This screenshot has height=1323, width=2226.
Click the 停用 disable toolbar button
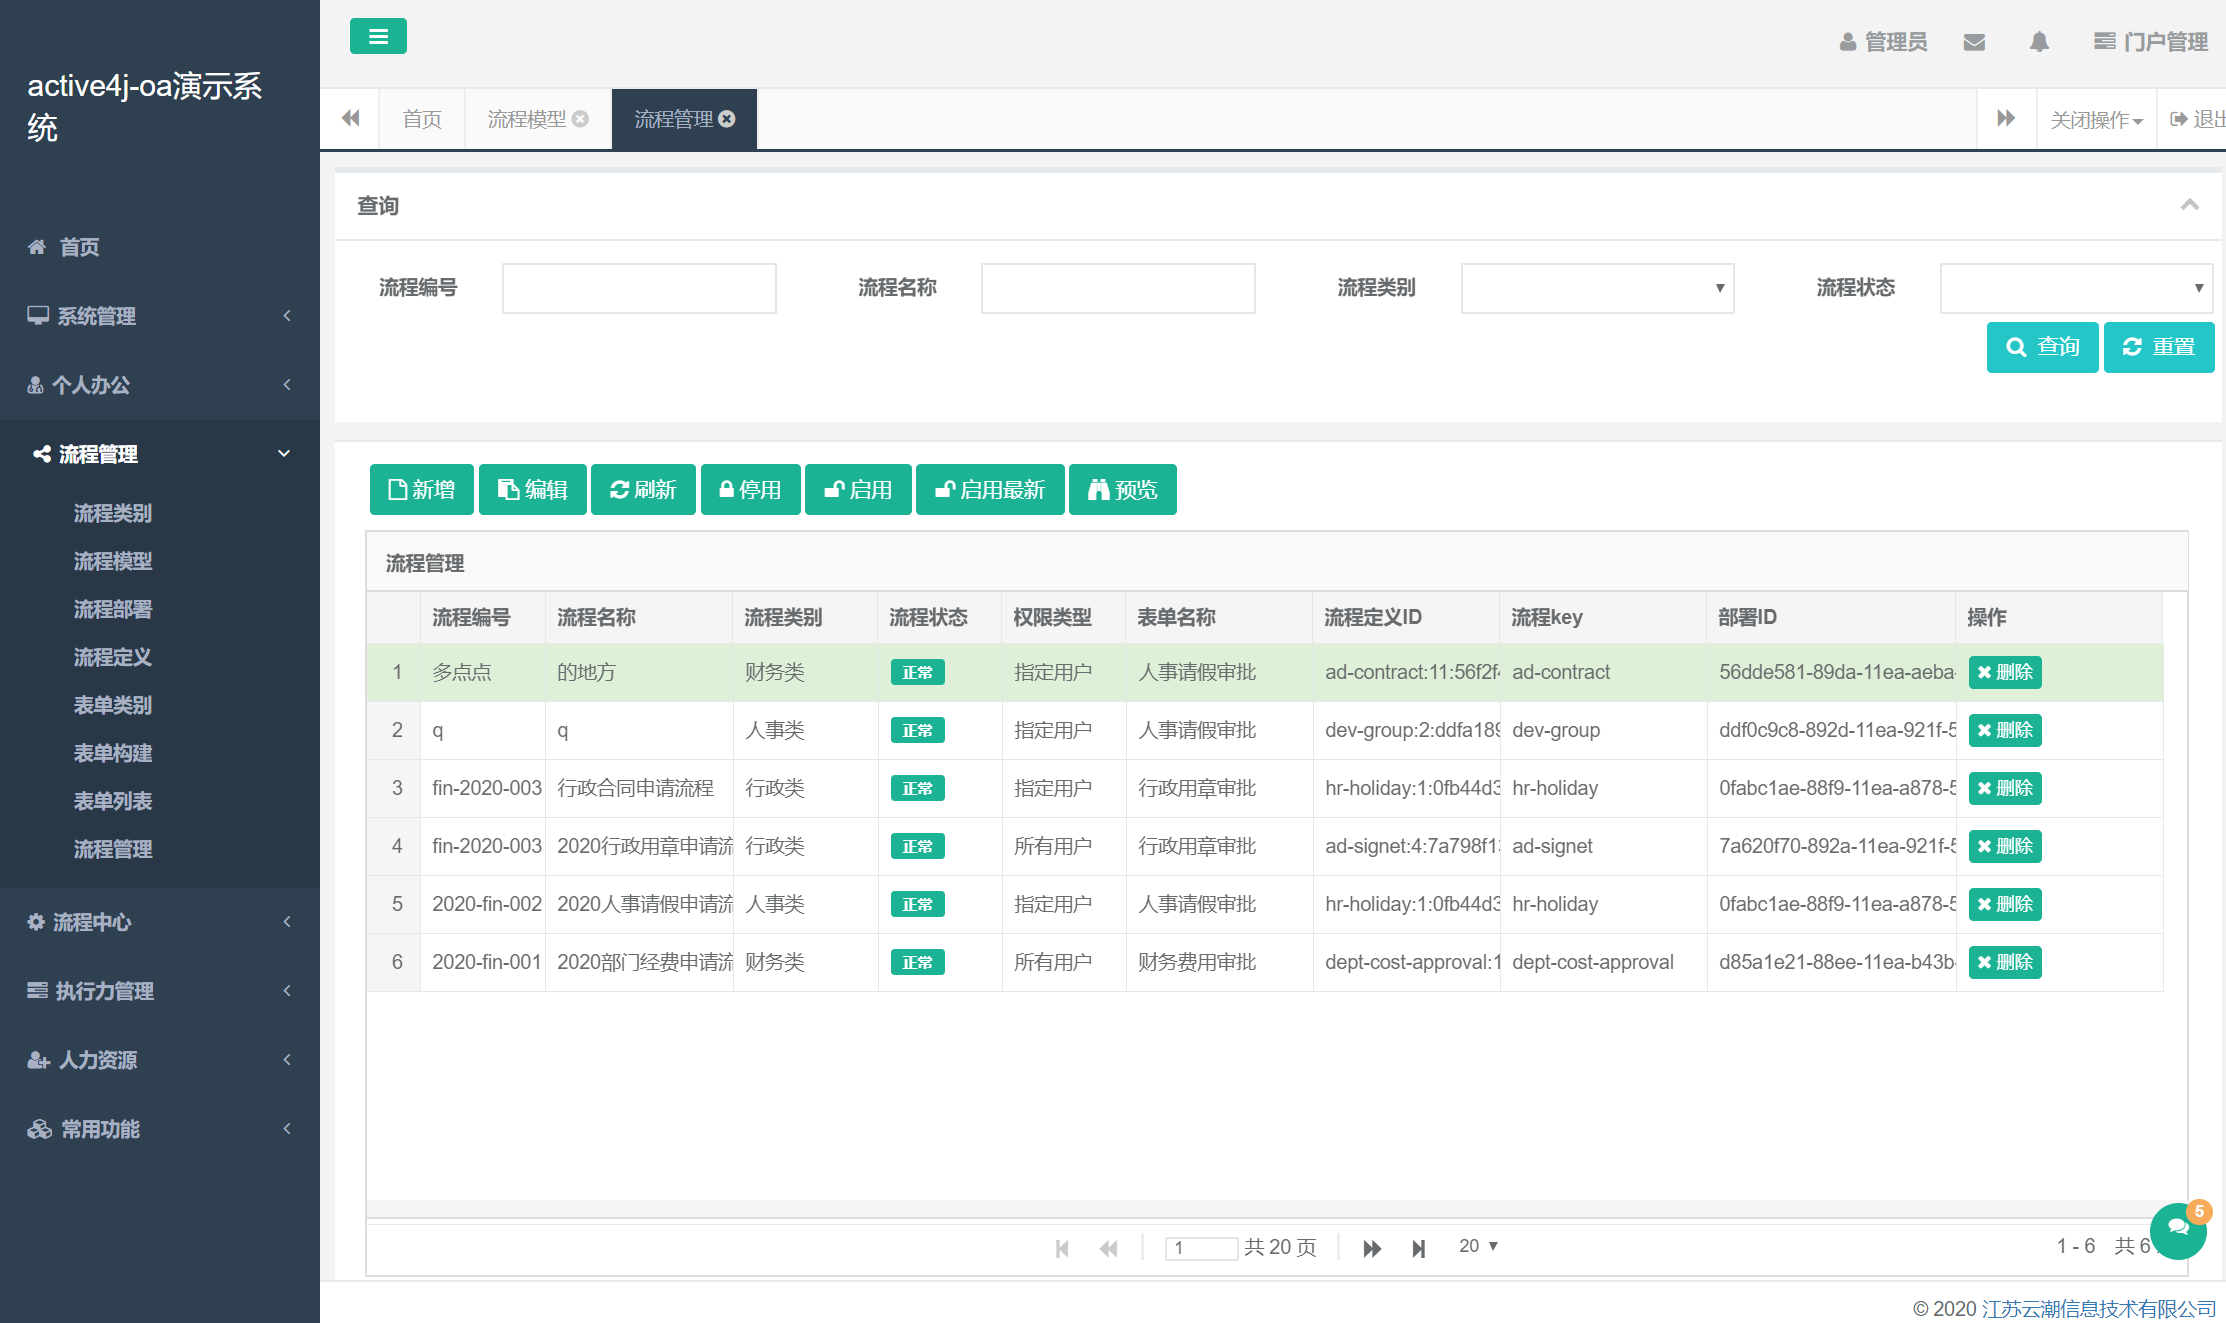pyautogui.click(x=750, y=489)
